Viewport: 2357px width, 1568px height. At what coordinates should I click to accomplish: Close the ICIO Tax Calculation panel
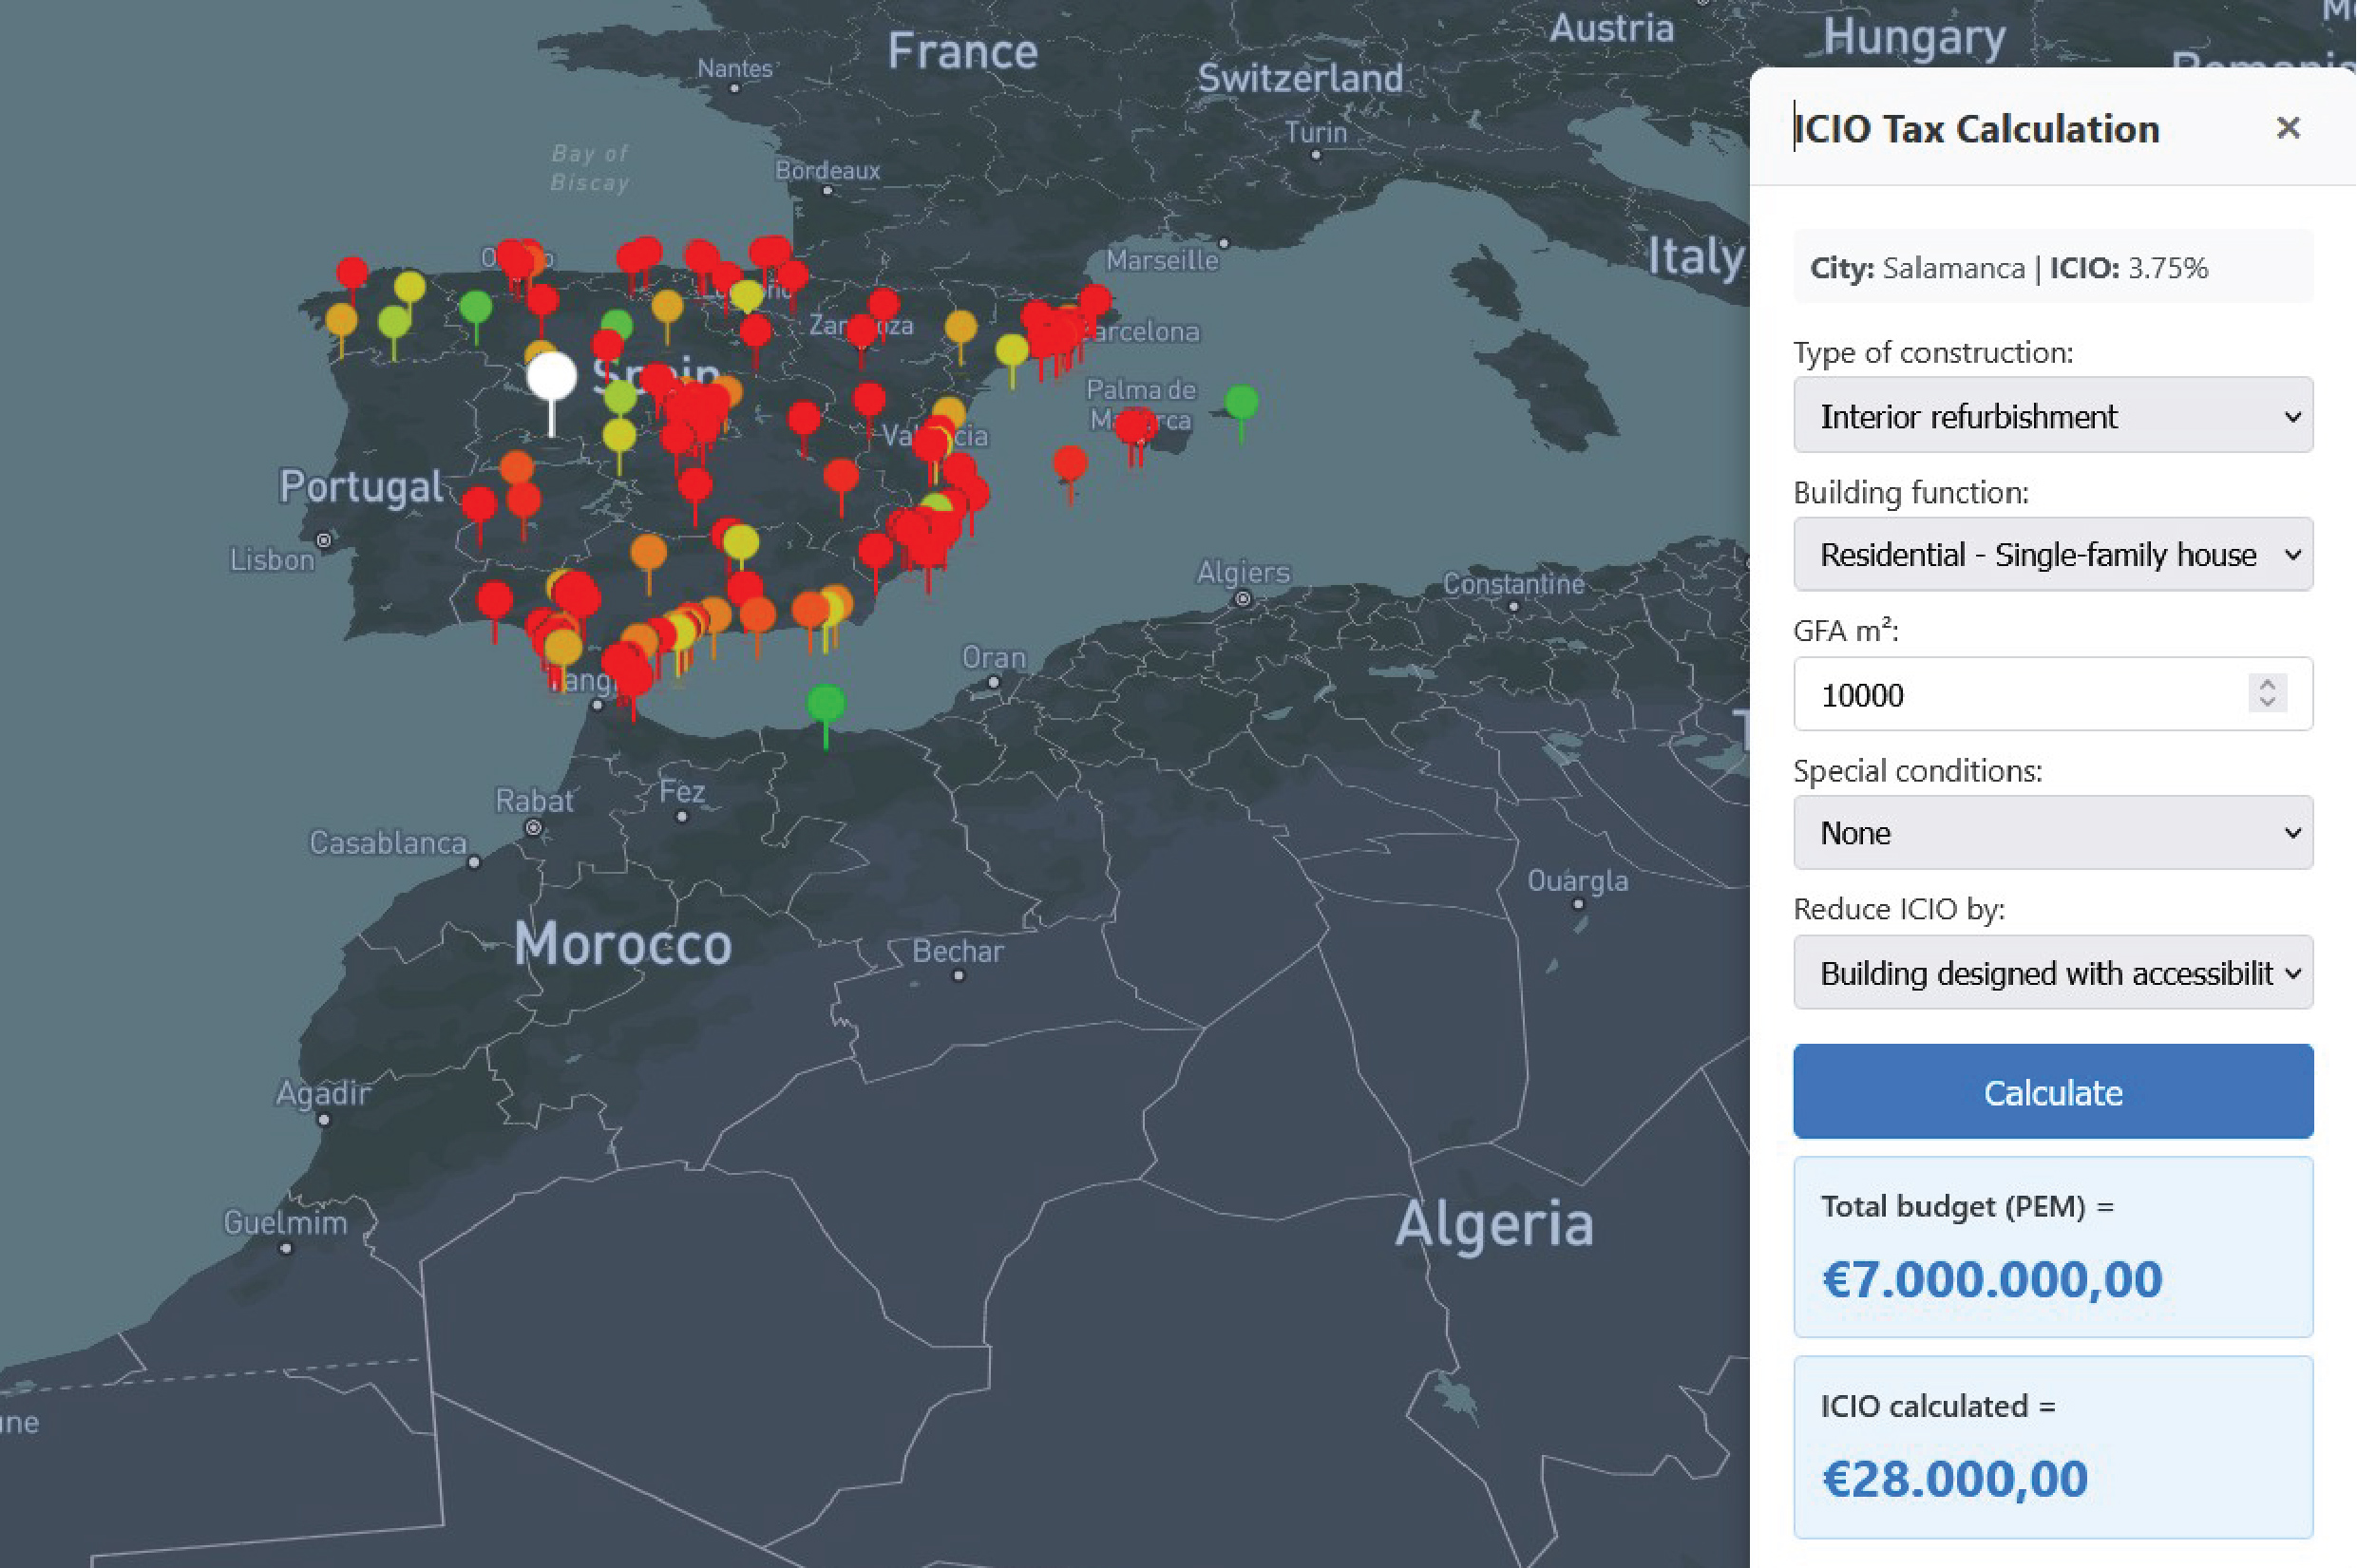[x=2287, y=128]
